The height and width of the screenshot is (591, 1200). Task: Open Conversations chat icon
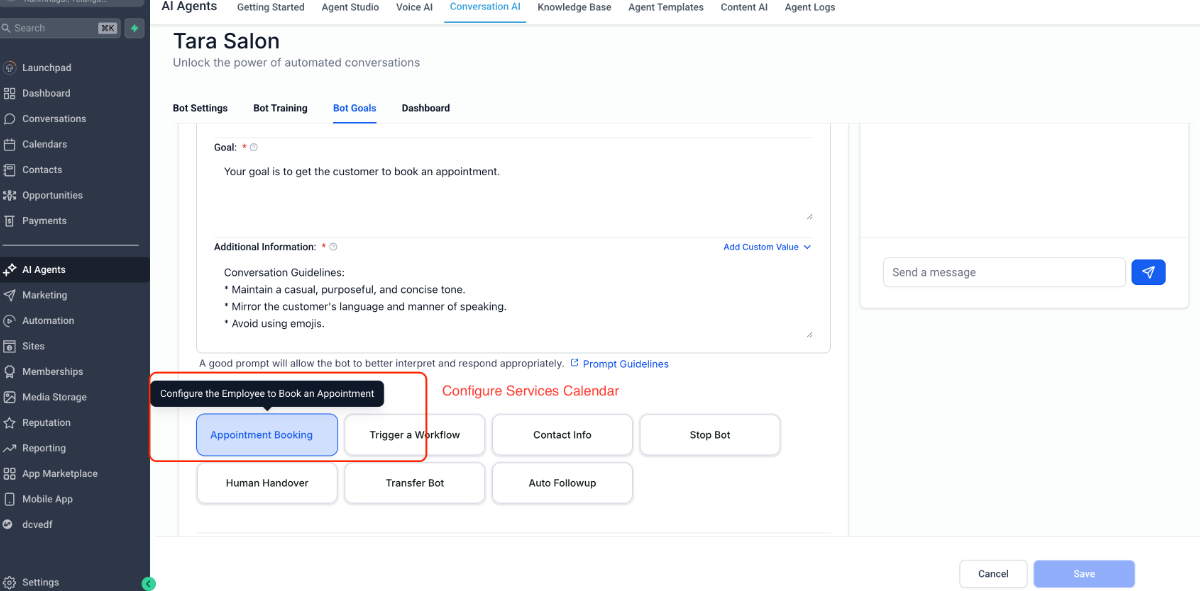coord(9,119)
